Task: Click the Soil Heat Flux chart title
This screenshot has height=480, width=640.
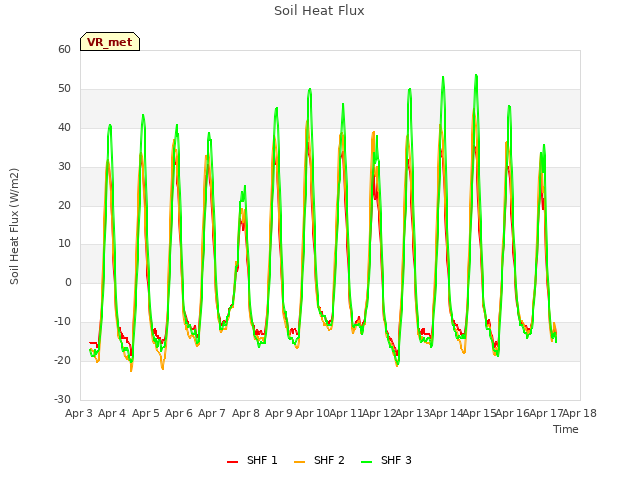Action: click(x=319, y=11)
